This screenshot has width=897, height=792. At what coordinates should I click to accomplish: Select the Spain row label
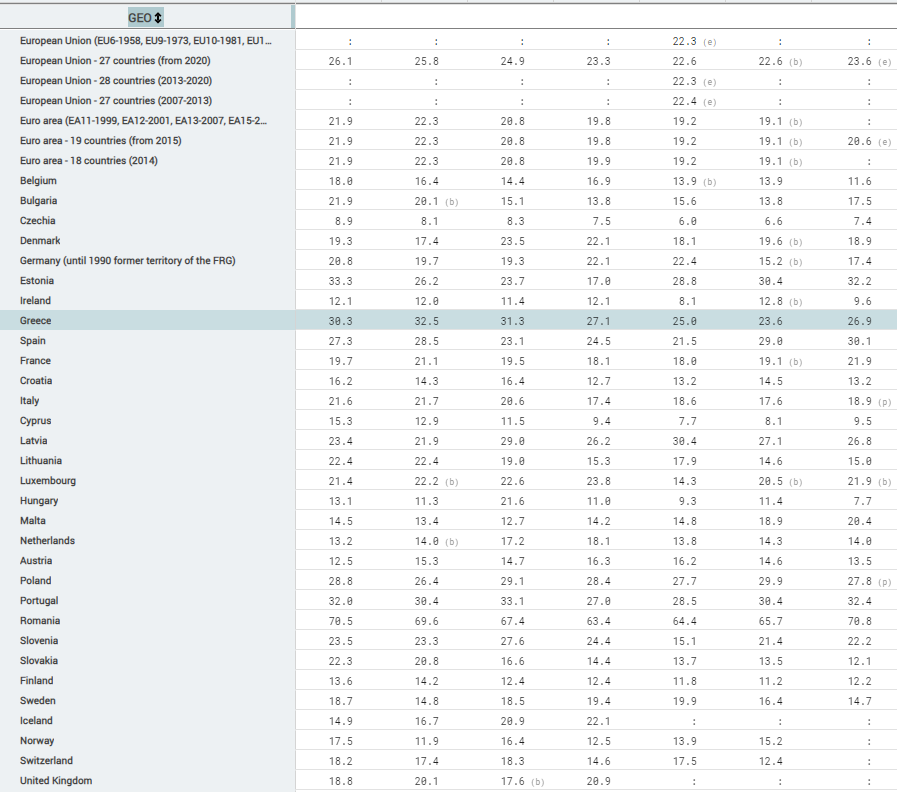(x=33, y=341)
